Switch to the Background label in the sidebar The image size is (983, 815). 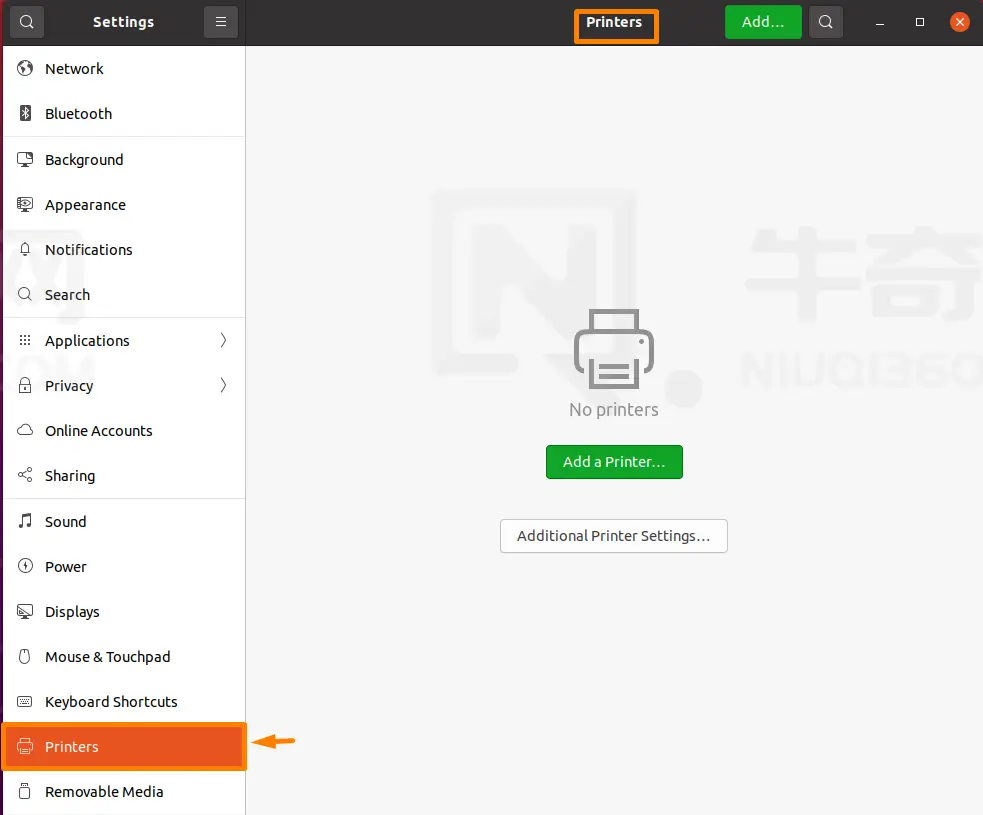(84, 160)
